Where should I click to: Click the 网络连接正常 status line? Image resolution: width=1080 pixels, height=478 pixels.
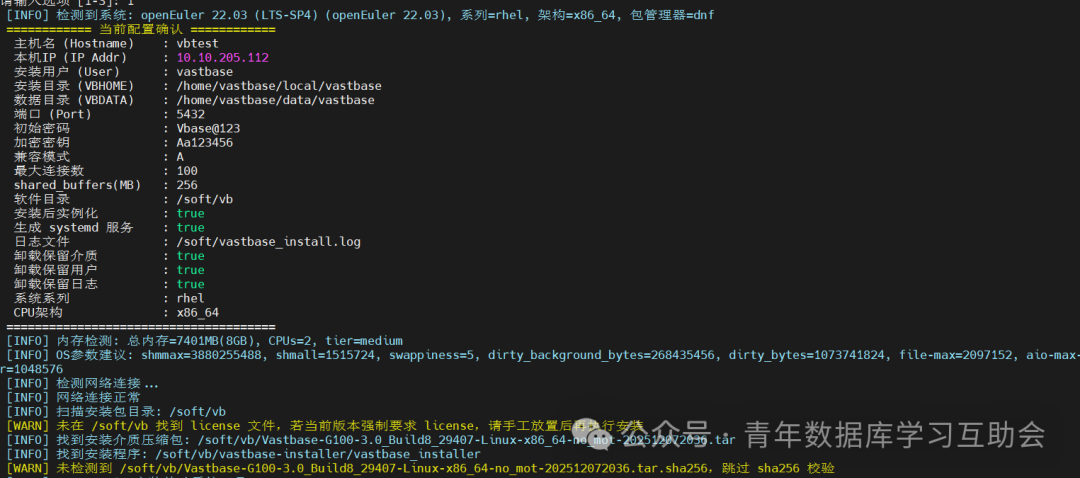(73, 397)
